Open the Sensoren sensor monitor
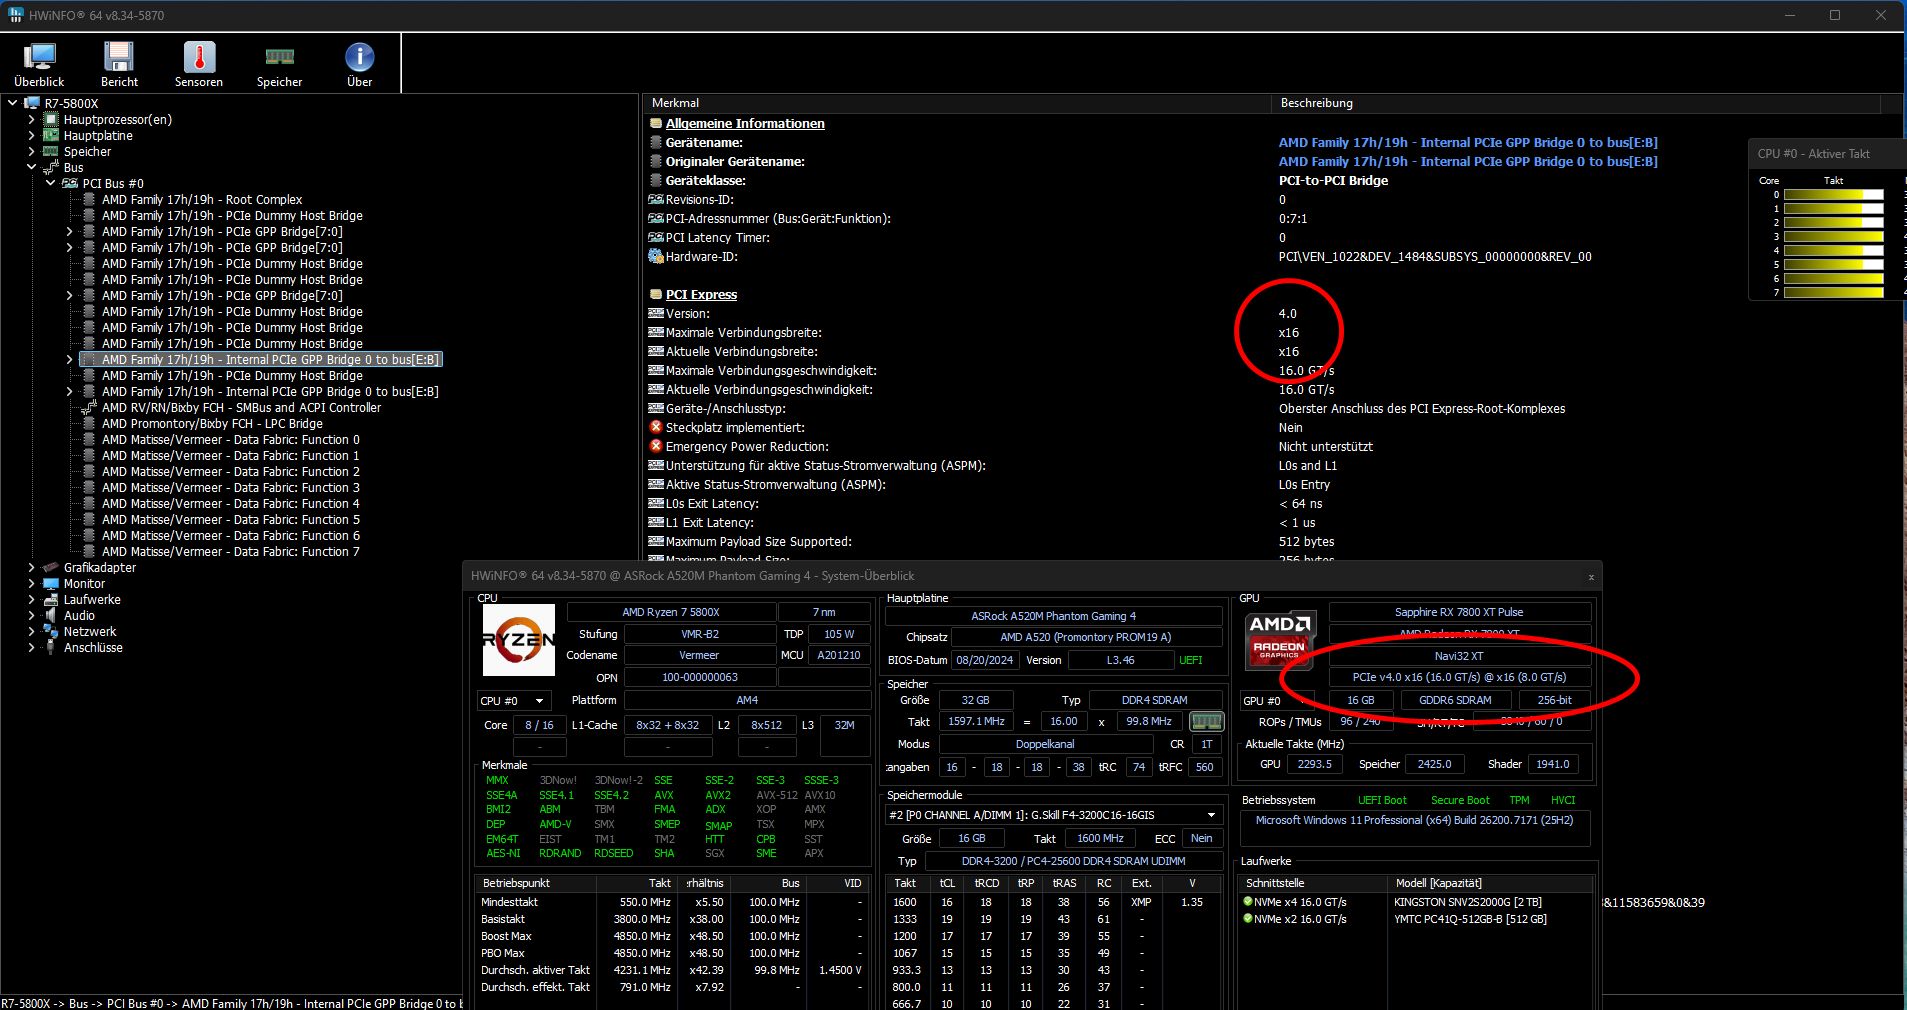This screenshot has width=1907, height=1010. click(x=199, y=65)
